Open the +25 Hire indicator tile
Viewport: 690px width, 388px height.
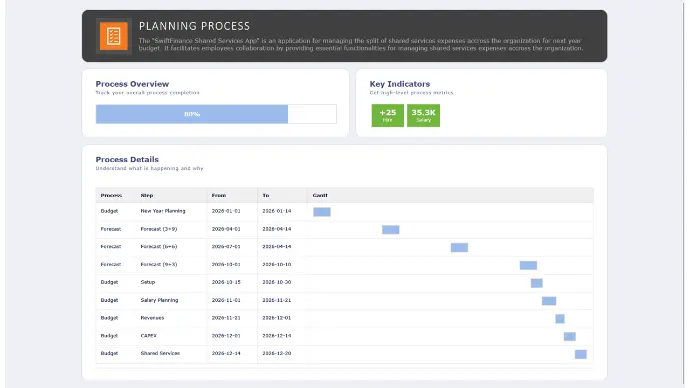coord(387,115)
